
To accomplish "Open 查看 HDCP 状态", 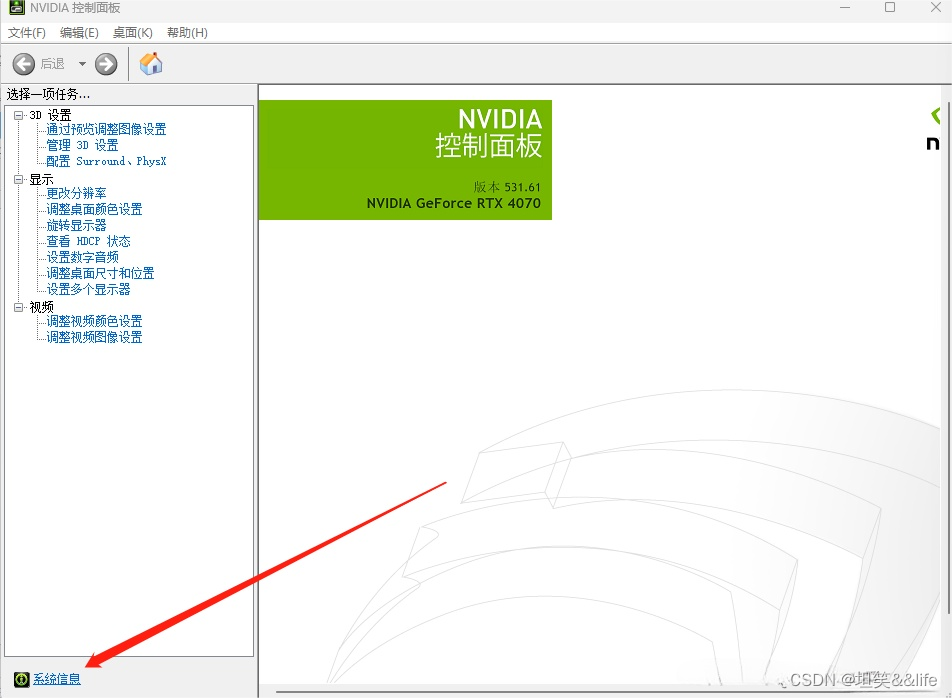I will pyautogui.click(x=88, y=241).
